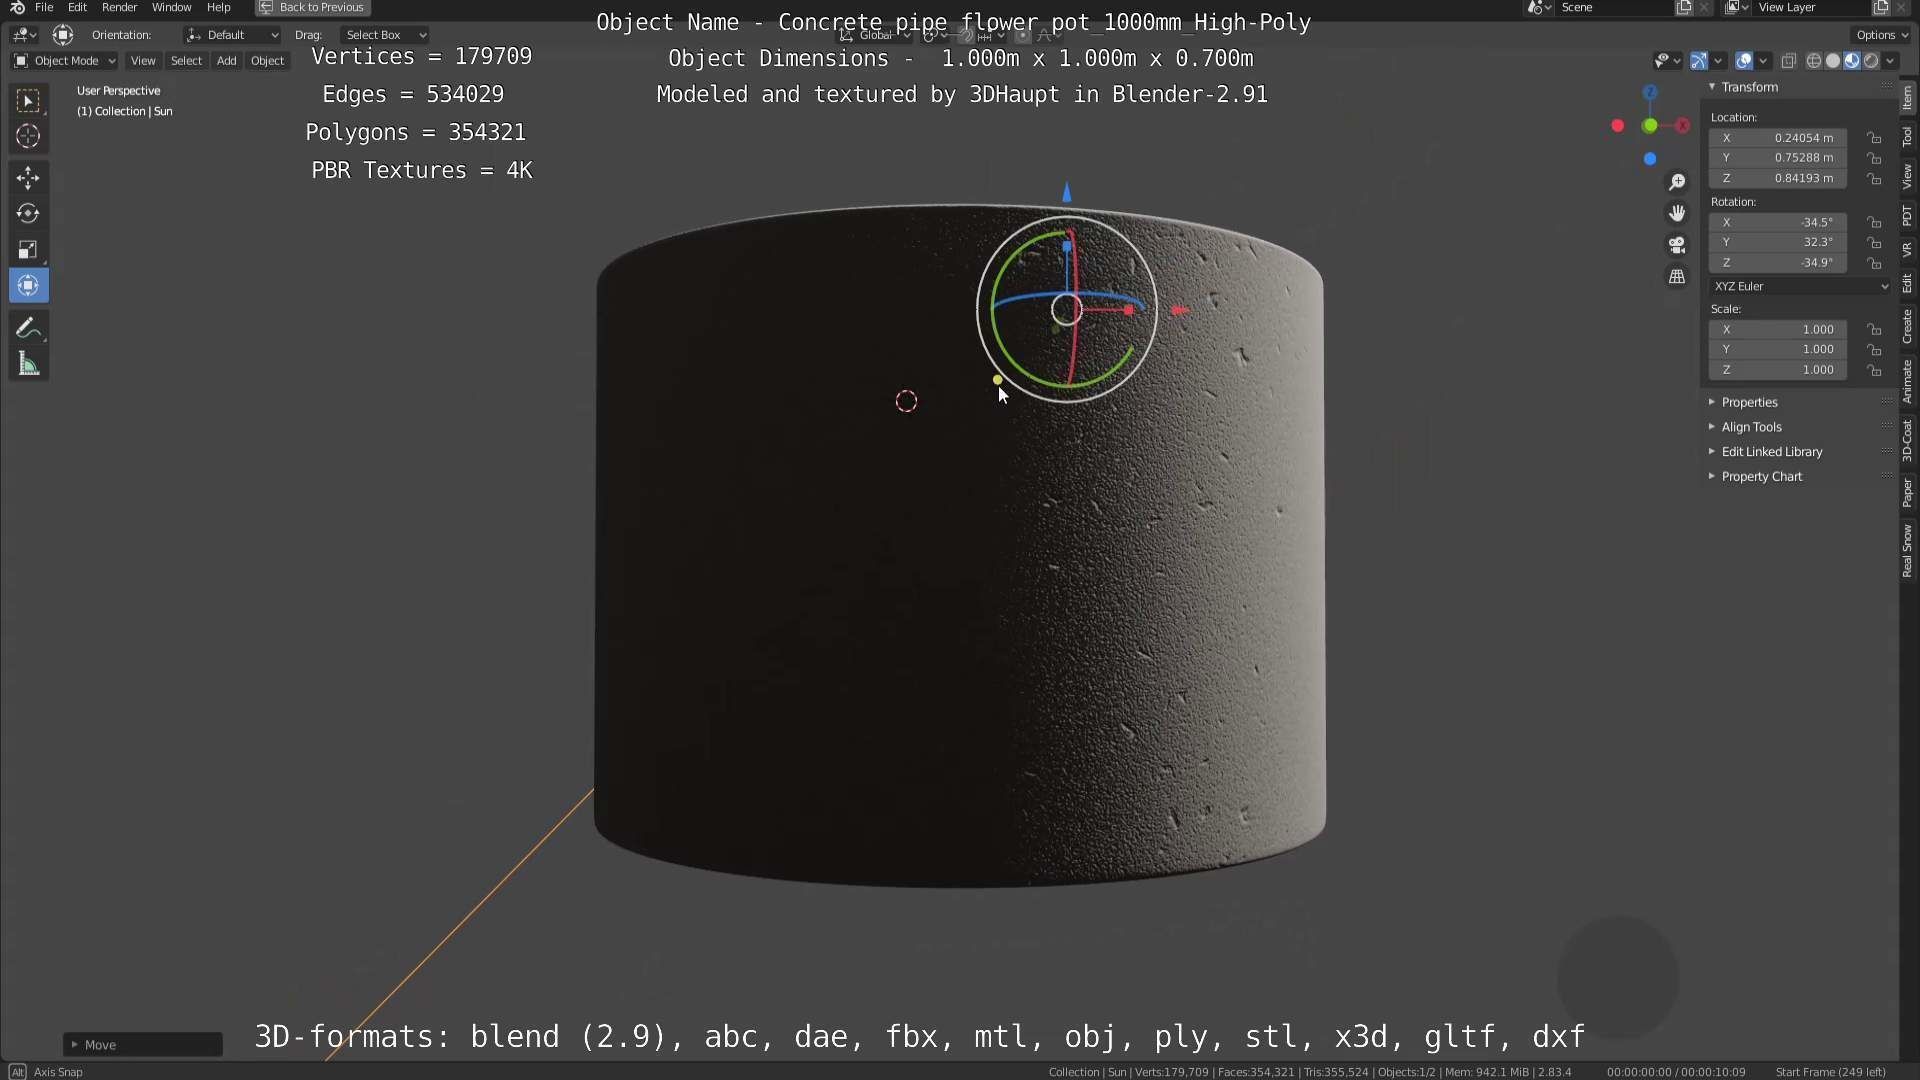The image size is (1920, 1080).
Task: Open the Help menu
Action: point(218,7)
